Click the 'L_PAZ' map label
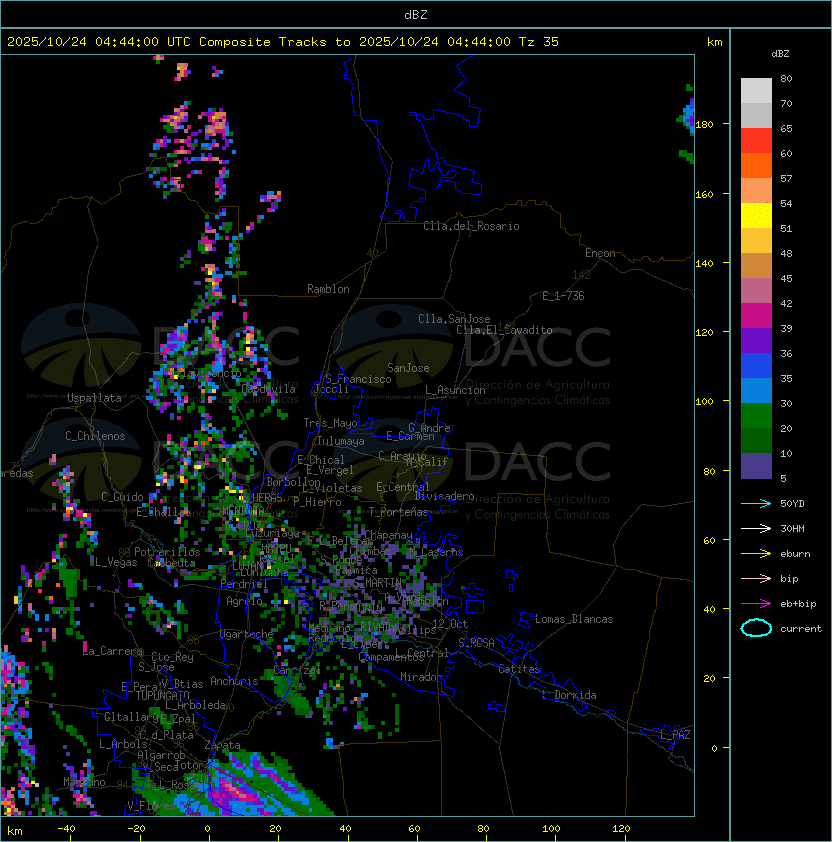Viewport: 832px width, 842px height. click(675, 735)
